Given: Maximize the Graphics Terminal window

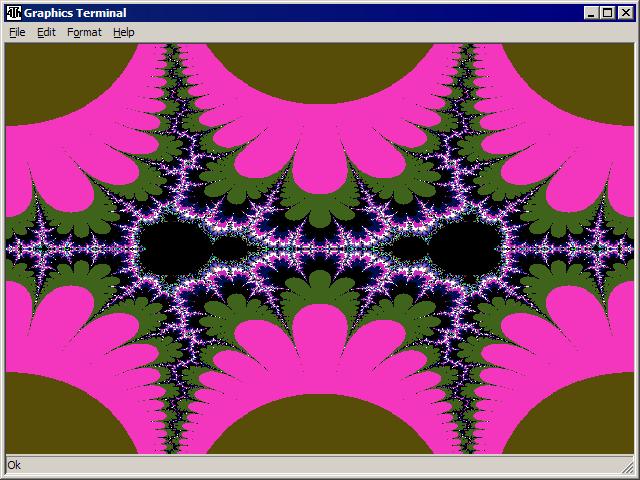Looking at the screenshot, I should [607, 13].
